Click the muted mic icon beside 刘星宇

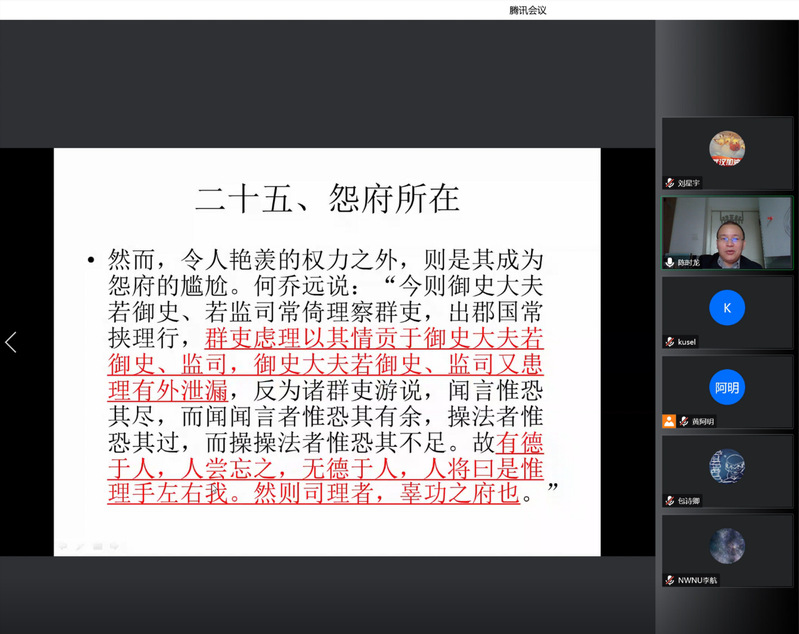(670, 183)
